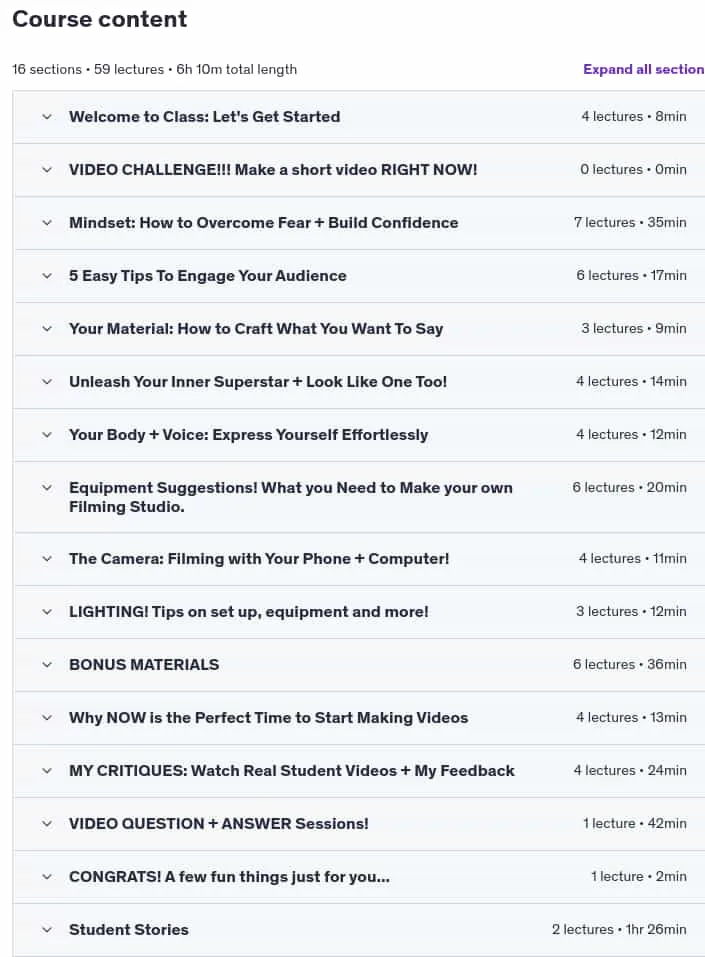Select VIDEO QUESTION + ANSWER Sessions heading
705x957 pixels.
coord(219,824)
